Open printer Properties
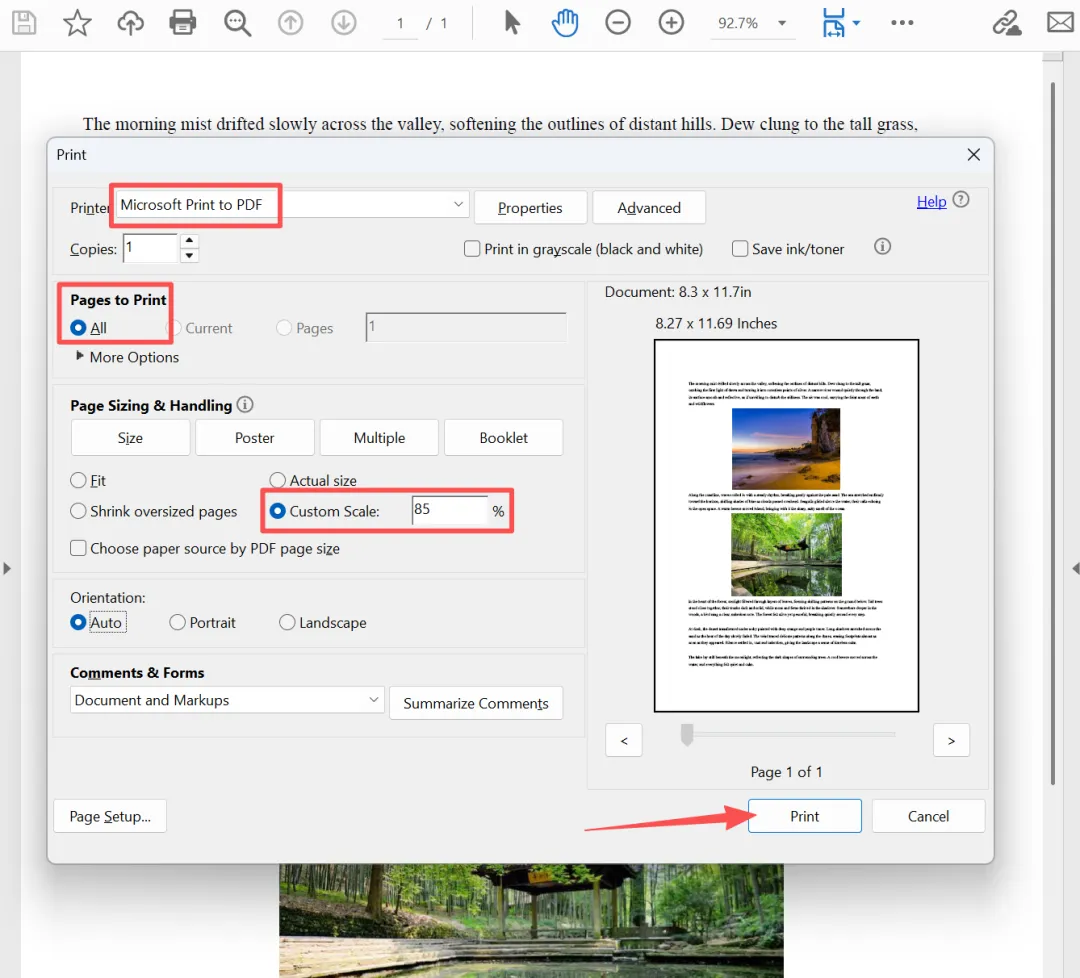Screen dimensions: 1080x978 tap(530, 207)
